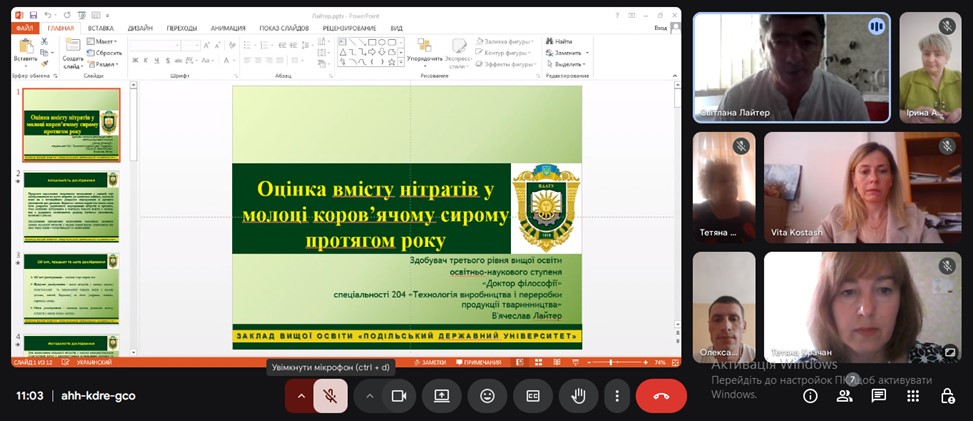Click the raise hand icon
The image size is (973, 421).
(578, 395)
